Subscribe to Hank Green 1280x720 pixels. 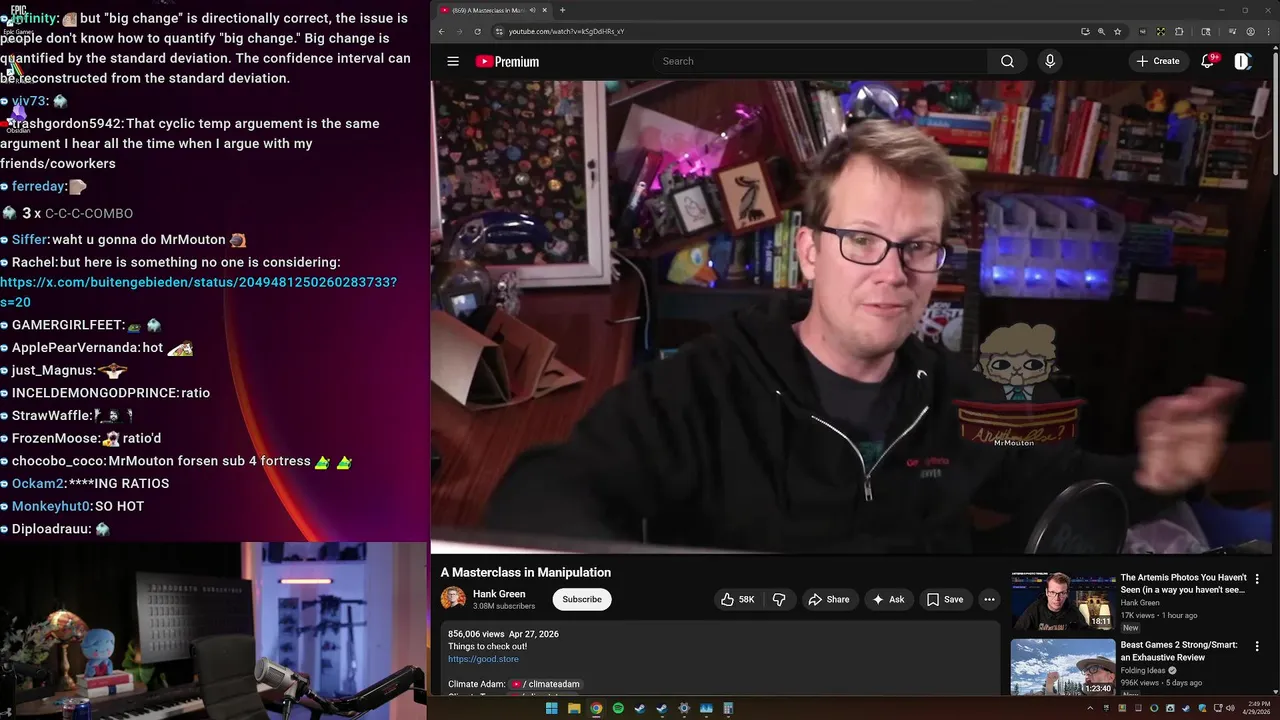[x=582, y=599]
